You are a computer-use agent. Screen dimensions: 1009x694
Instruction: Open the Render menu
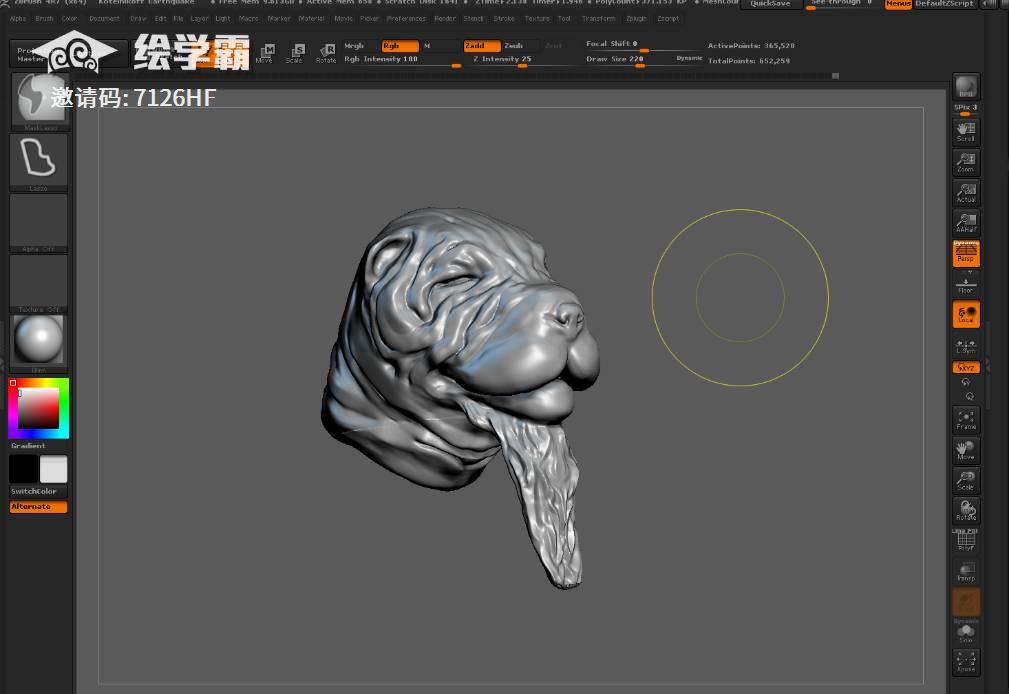(x=445, y=19)
